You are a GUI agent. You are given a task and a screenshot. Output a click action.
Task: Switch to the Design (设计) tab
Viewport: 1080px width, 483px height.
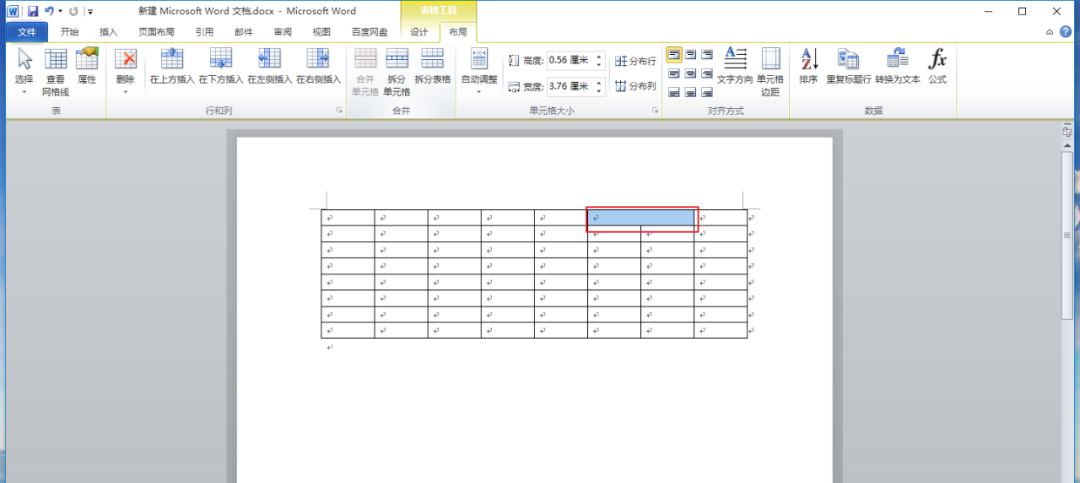pyautogui.click(x=419, y=32)
